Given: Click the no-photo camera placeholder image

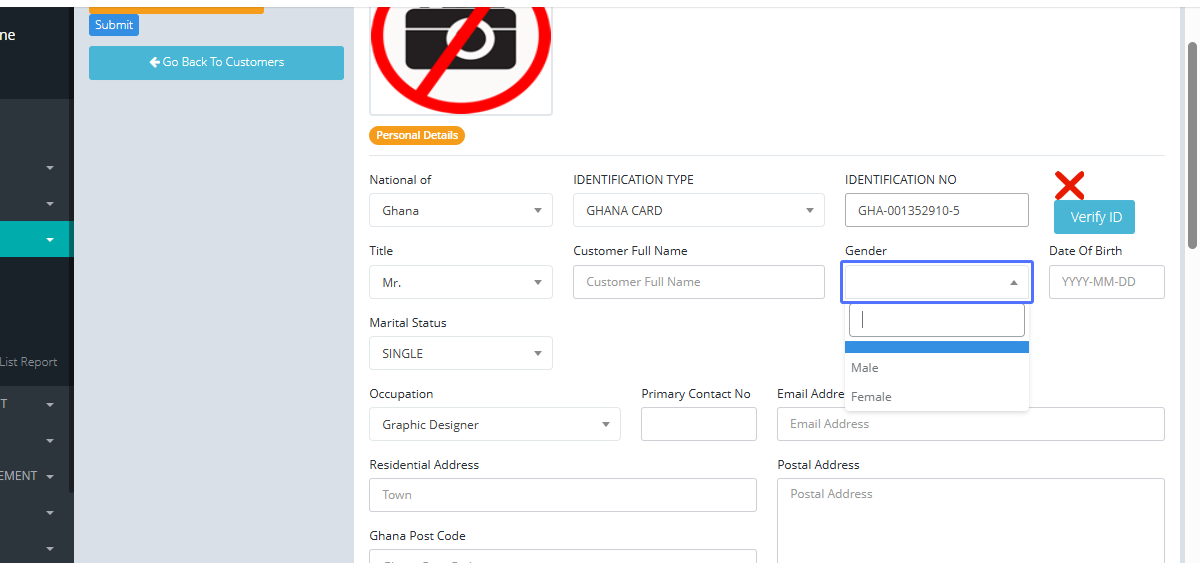Looking at the screenshot, I should click(x=461, y=55).
